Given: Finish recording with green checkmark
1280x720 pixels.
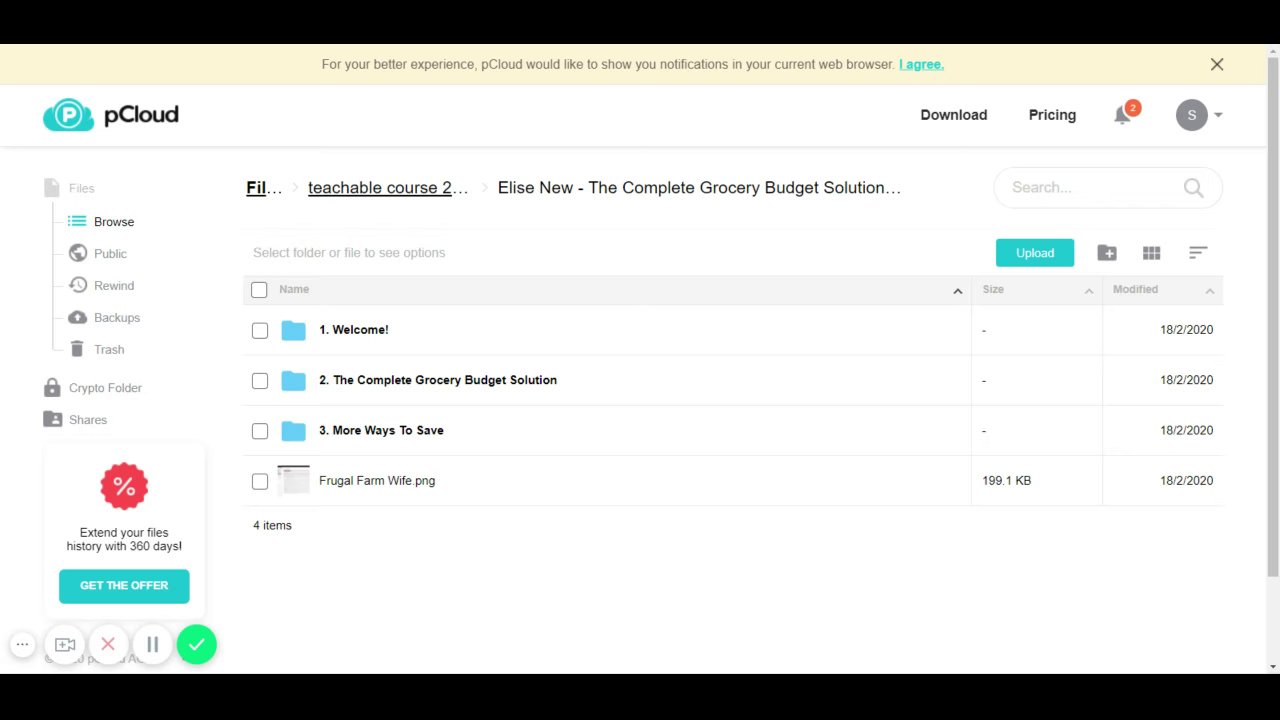Looking at the screenshot, I should pos(197,645).
